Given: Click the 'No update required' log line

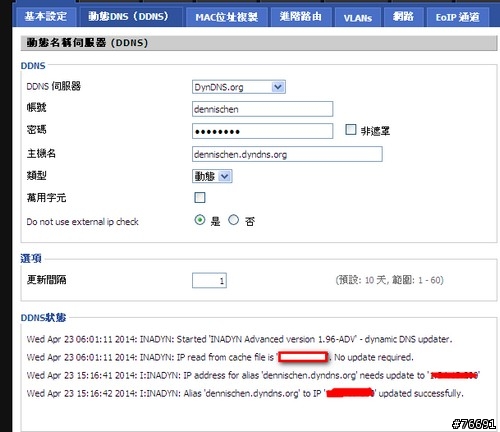Looking at the screenshot, I should point(220,357).
